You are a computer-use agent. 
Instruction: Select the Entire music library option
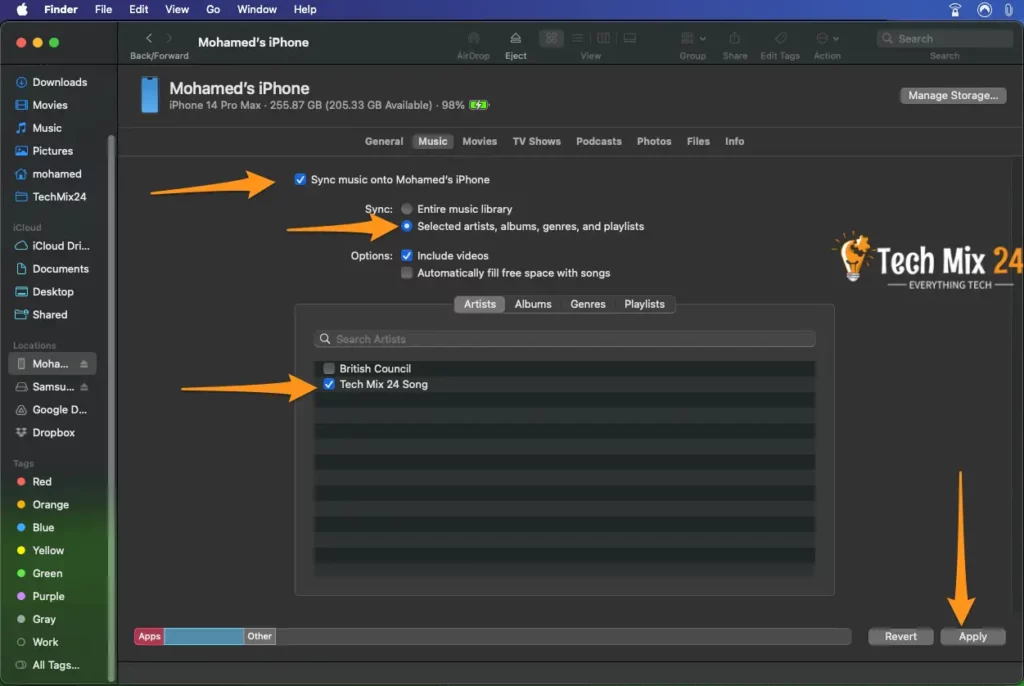click(x=407, y=209)
